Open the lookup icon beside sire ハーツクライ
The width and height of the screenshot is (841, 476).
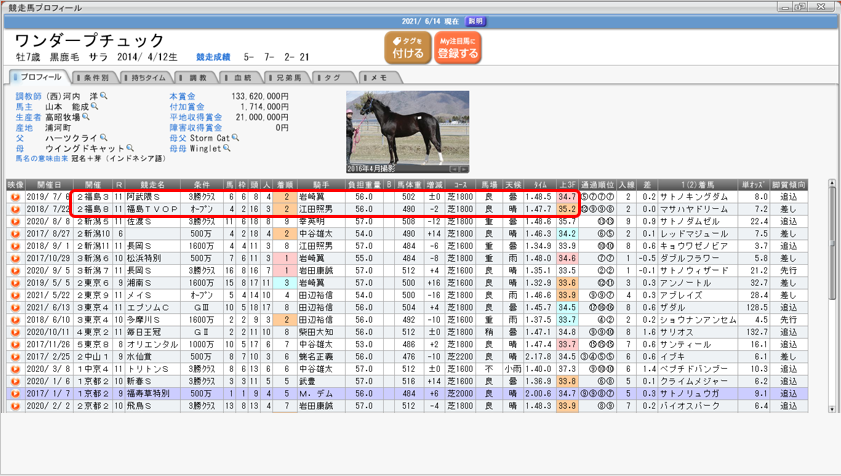(x=102, y=138)
